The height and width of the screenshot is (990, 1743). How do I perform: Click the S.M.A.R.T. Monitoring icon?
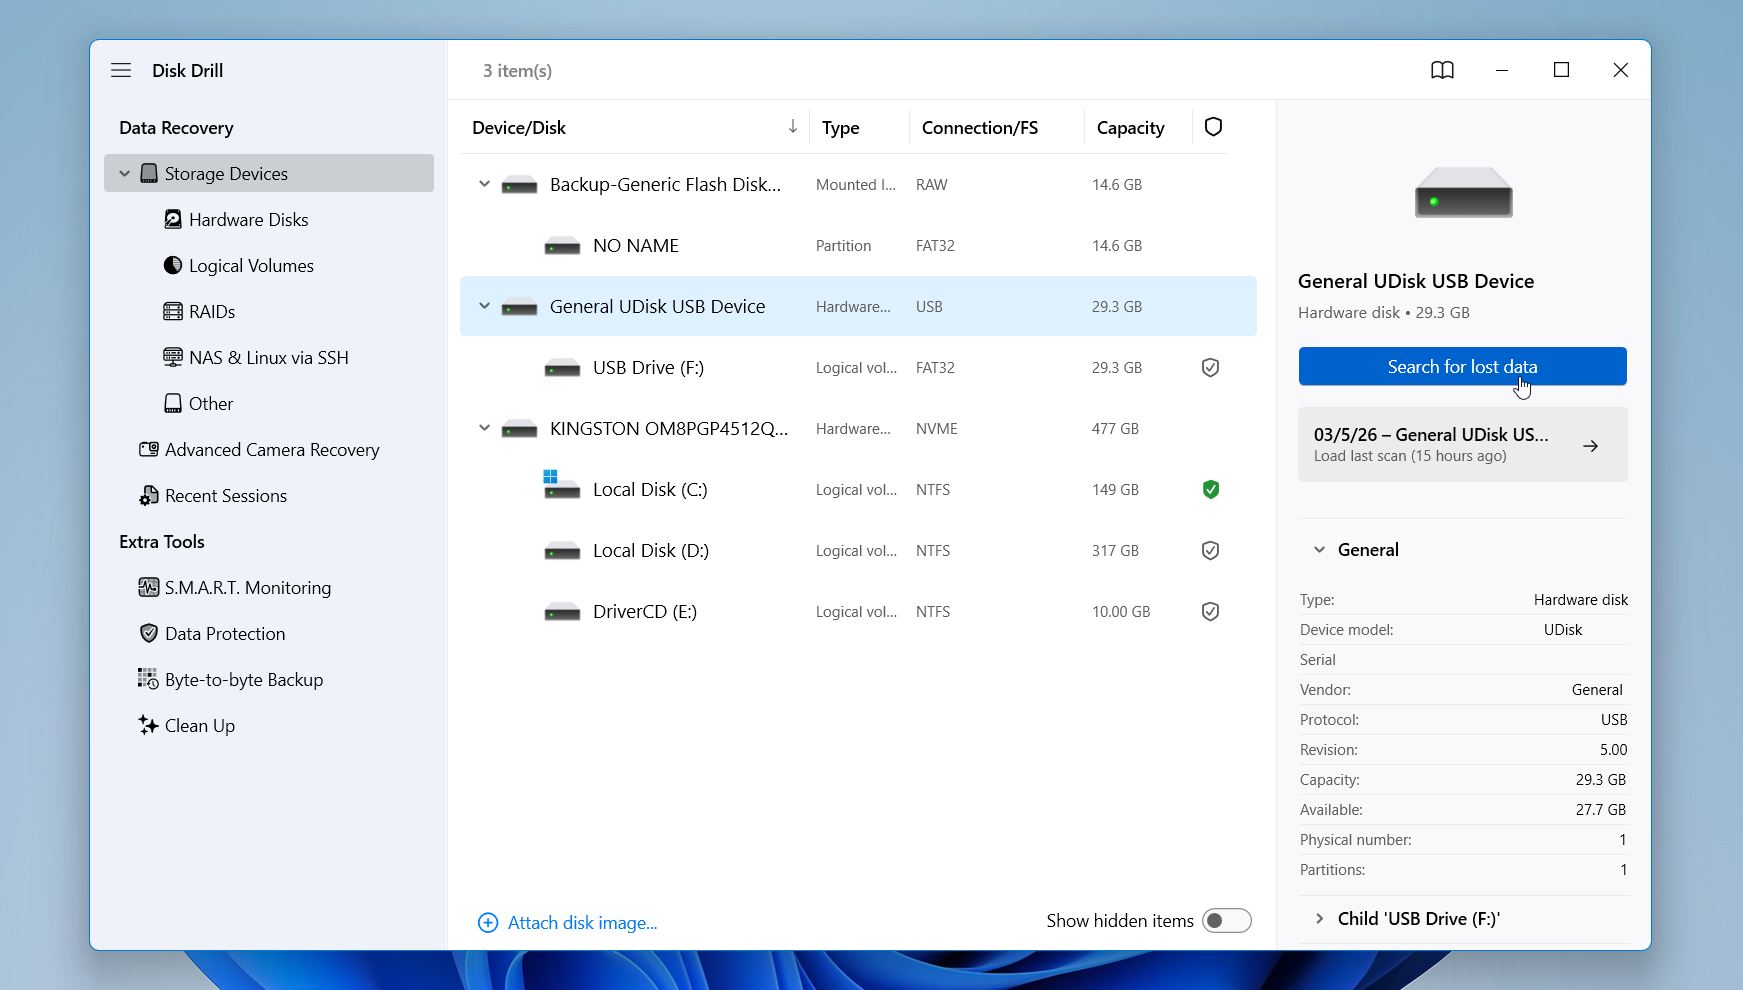(x=148, y=588)
